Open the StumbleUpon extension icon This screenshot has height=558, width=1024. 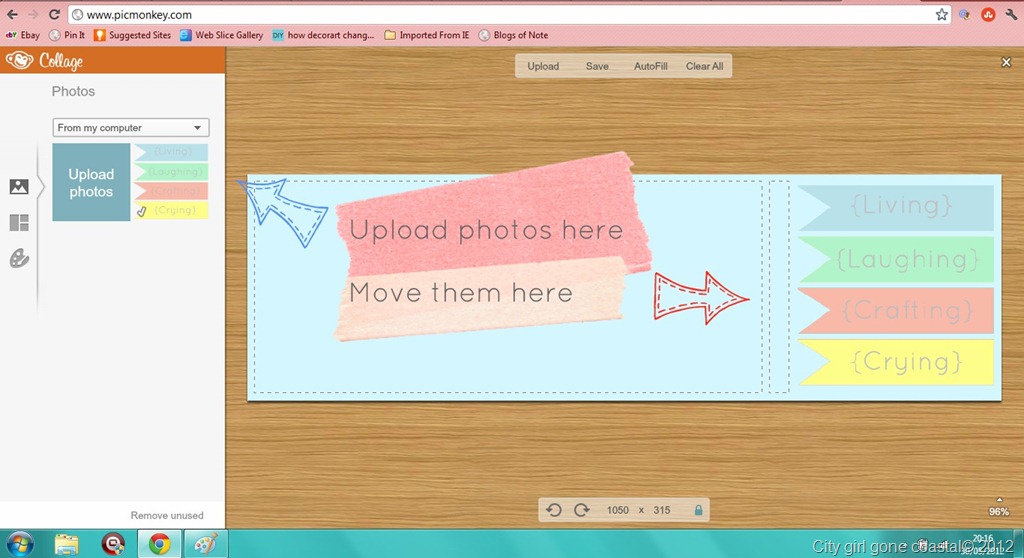point(988,14)
